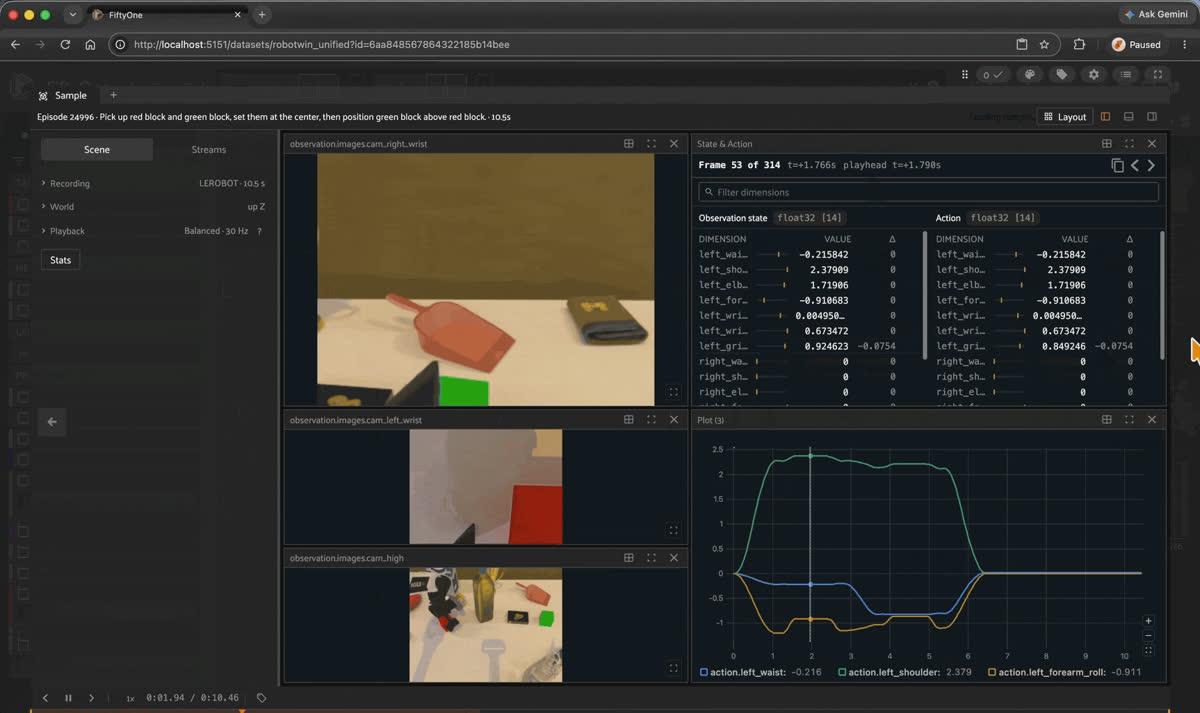Split the Plot (3) panel with grid icon
Viewport: 1200px width, 713px height.
[1107, 420]
